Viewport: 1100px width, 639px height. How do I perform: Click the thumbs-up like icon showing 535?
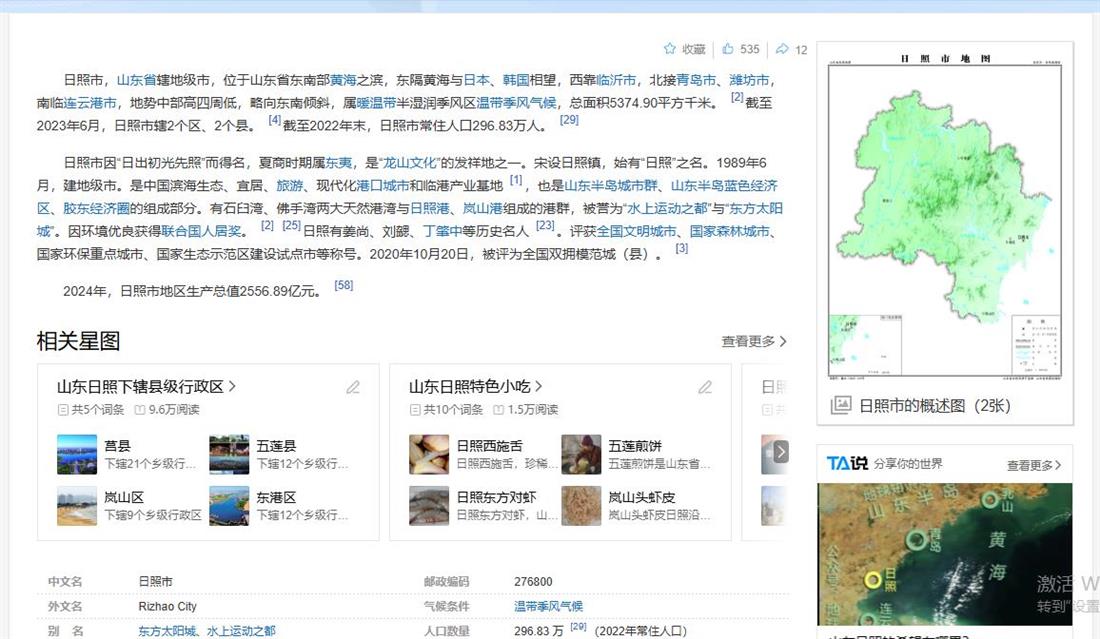(727, 49)
